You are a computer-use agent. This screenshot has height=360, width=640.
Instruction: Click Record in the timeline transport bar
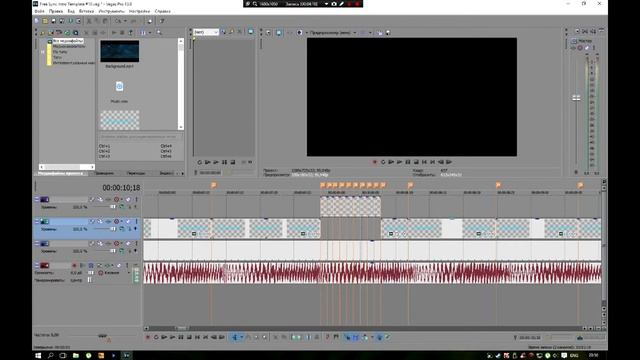pyautogui.click(x=148, y=337)
